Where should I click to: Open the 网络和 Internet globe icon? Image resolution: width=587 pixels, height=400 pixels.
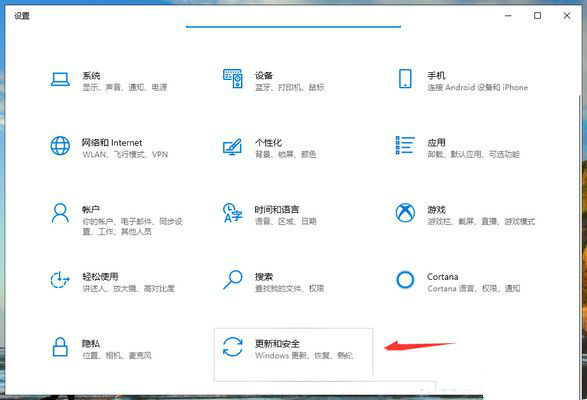click(60, 146)
